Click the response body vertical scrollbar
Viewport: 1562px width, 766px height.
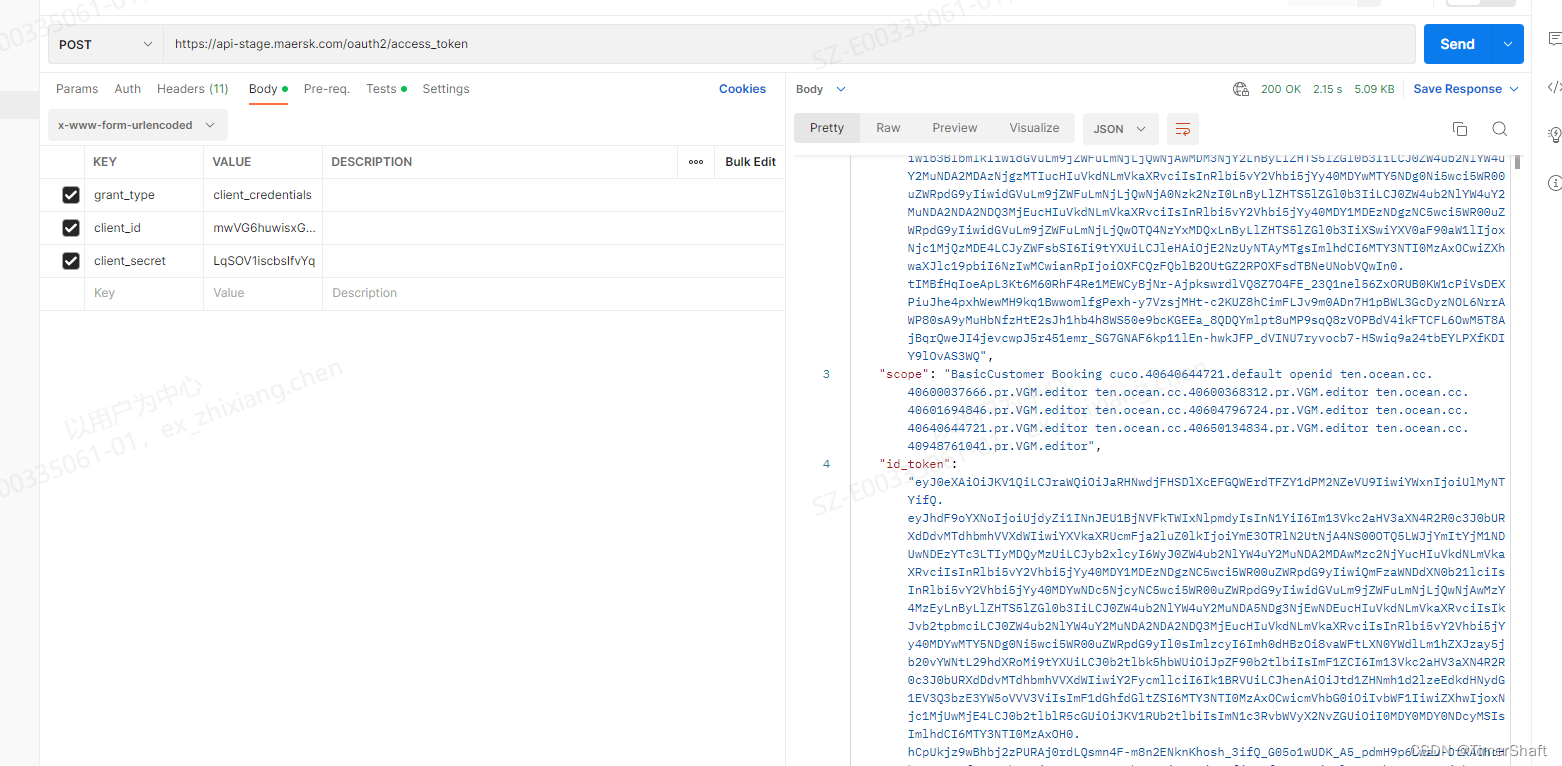(1517, 161)
